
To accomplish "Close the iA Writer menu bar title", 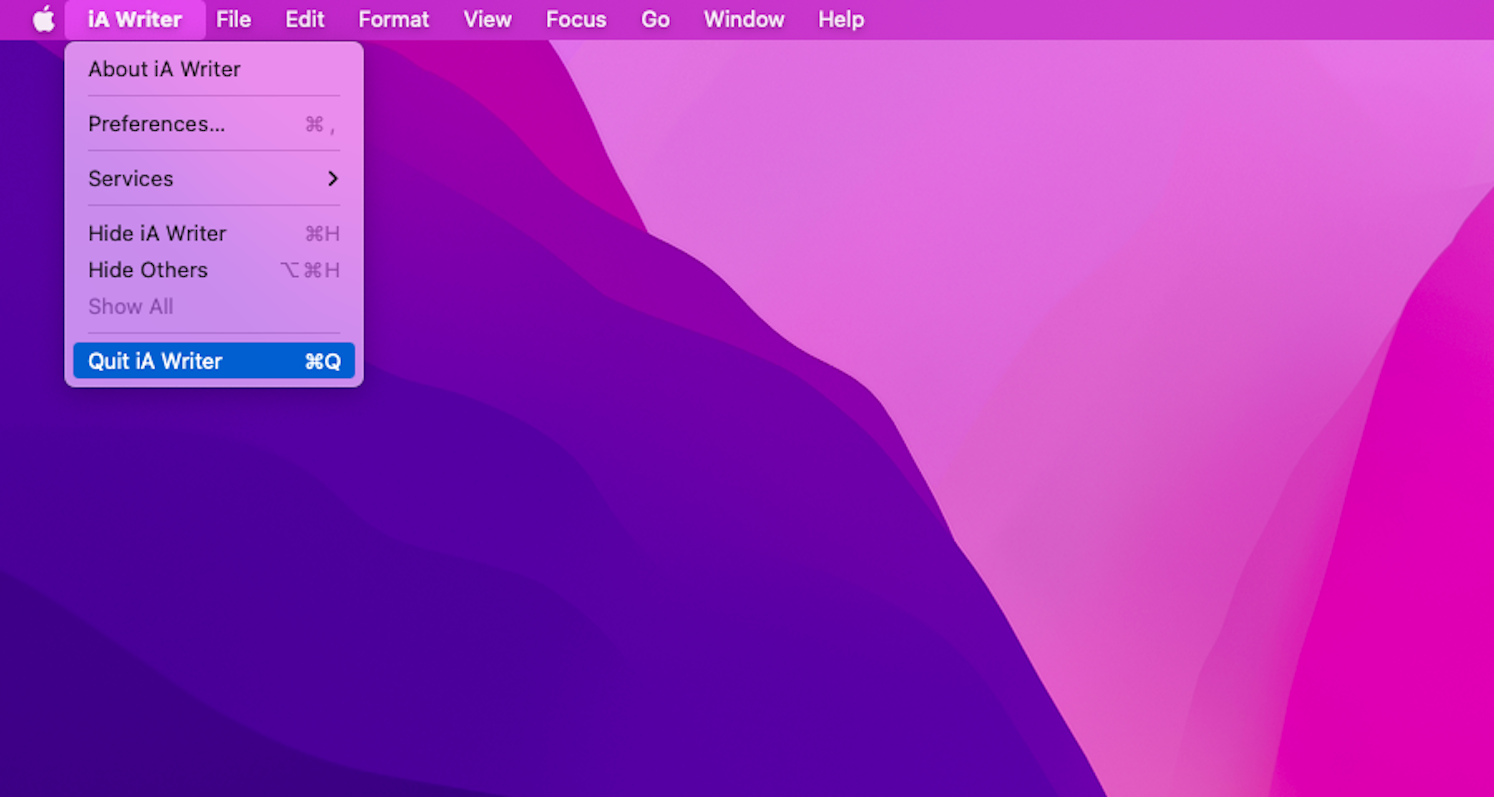I will [x=135, y=19].
